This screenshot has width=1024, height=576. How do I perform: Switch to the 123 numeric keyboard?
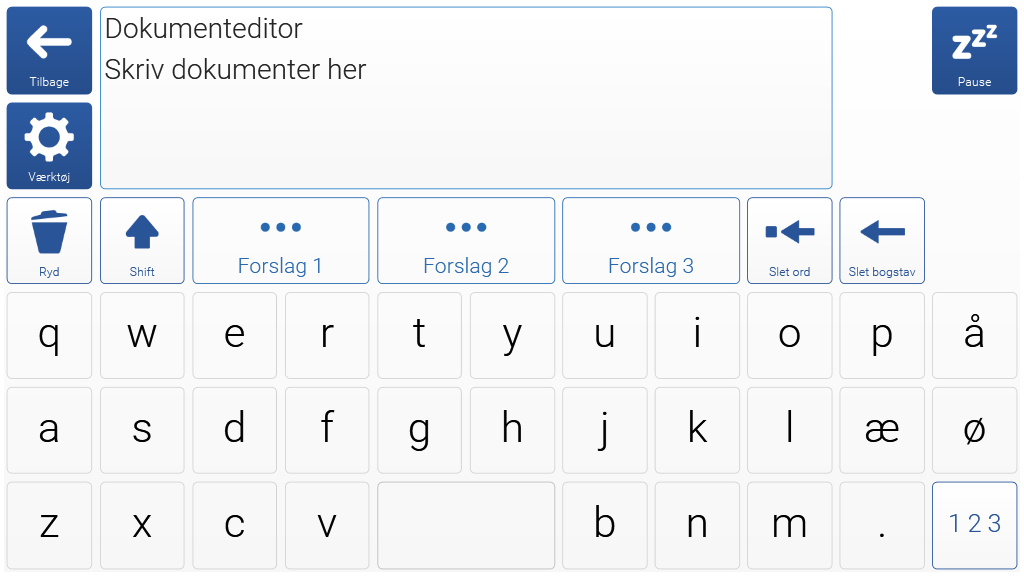coord(974,526)
